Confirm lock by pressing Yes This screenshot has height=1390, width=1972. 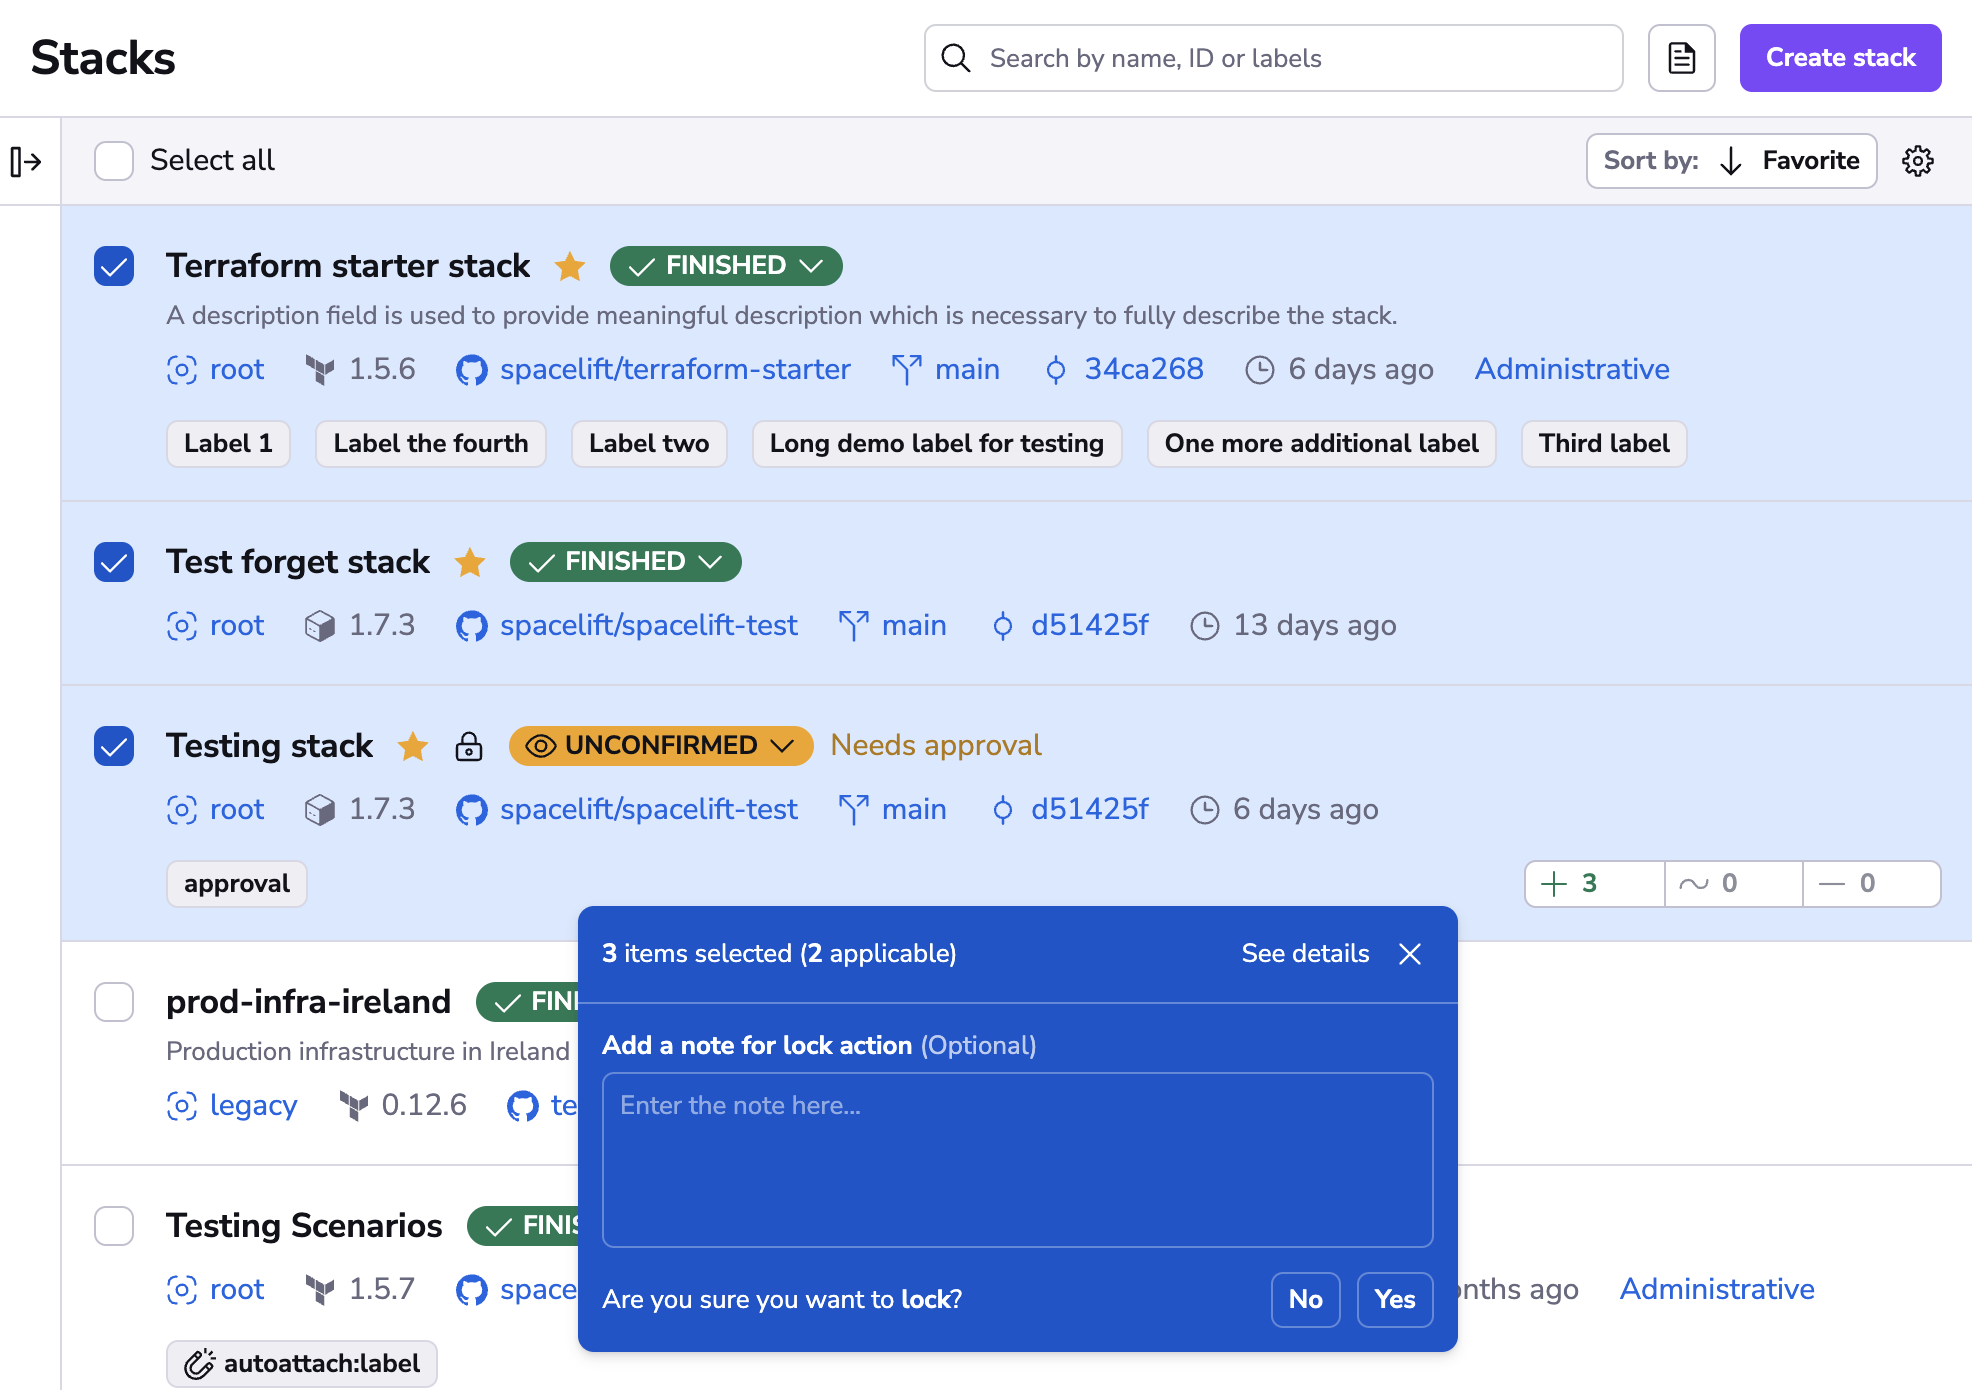(x=1394, y=1299)
